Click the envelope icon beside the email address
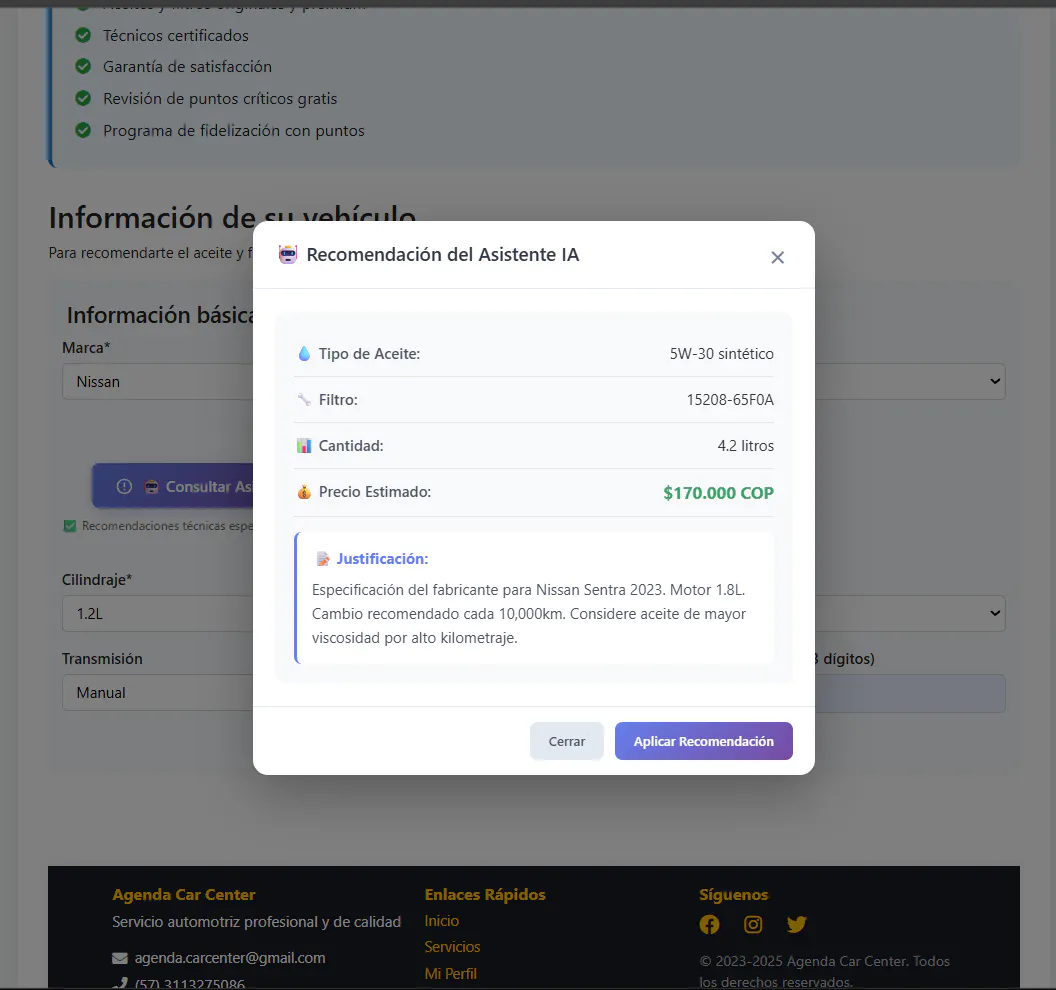 pos(120,958)
